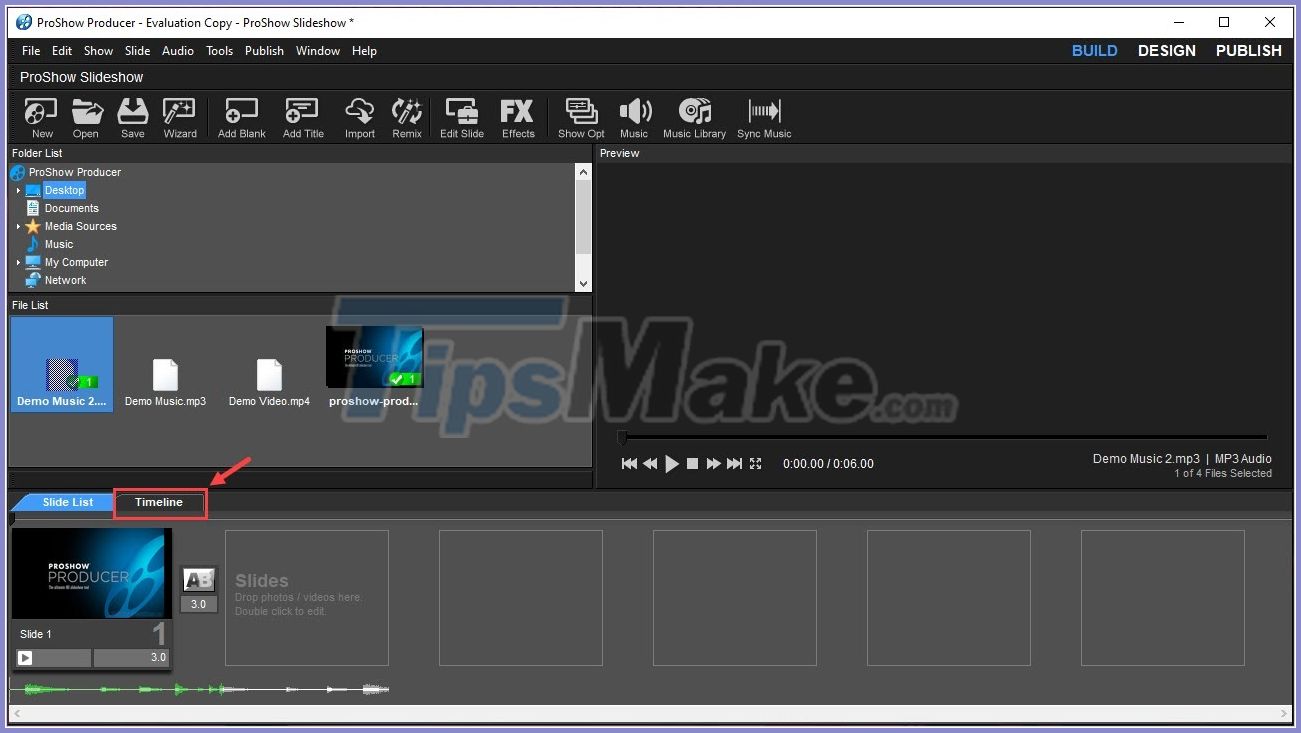The width and height of the screenshot is (1301, 733).
Task: Click the Add Blank slide icon
Action: [x=241, y=117]
